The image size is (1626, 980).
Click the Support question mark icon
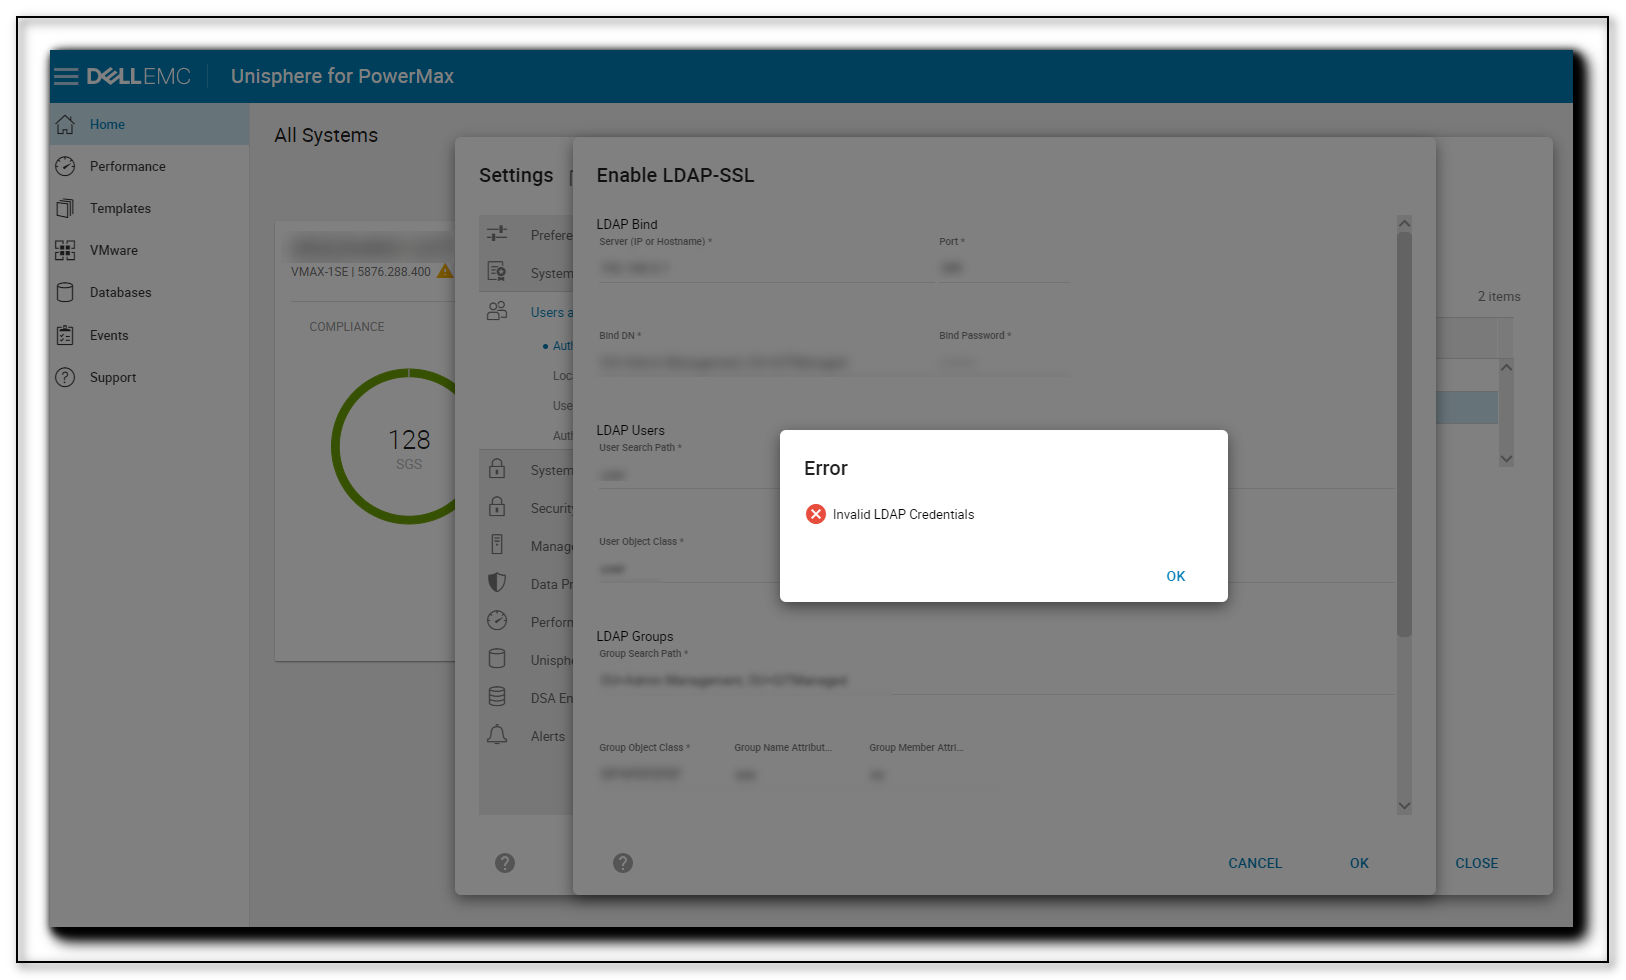(65, 377)
